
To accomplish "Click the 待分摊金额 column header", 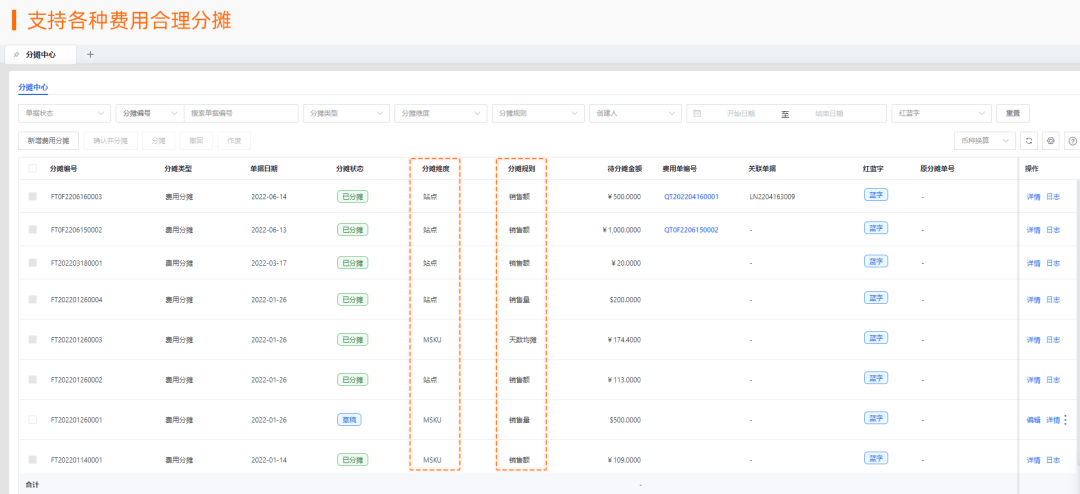I will pos(625,168).
